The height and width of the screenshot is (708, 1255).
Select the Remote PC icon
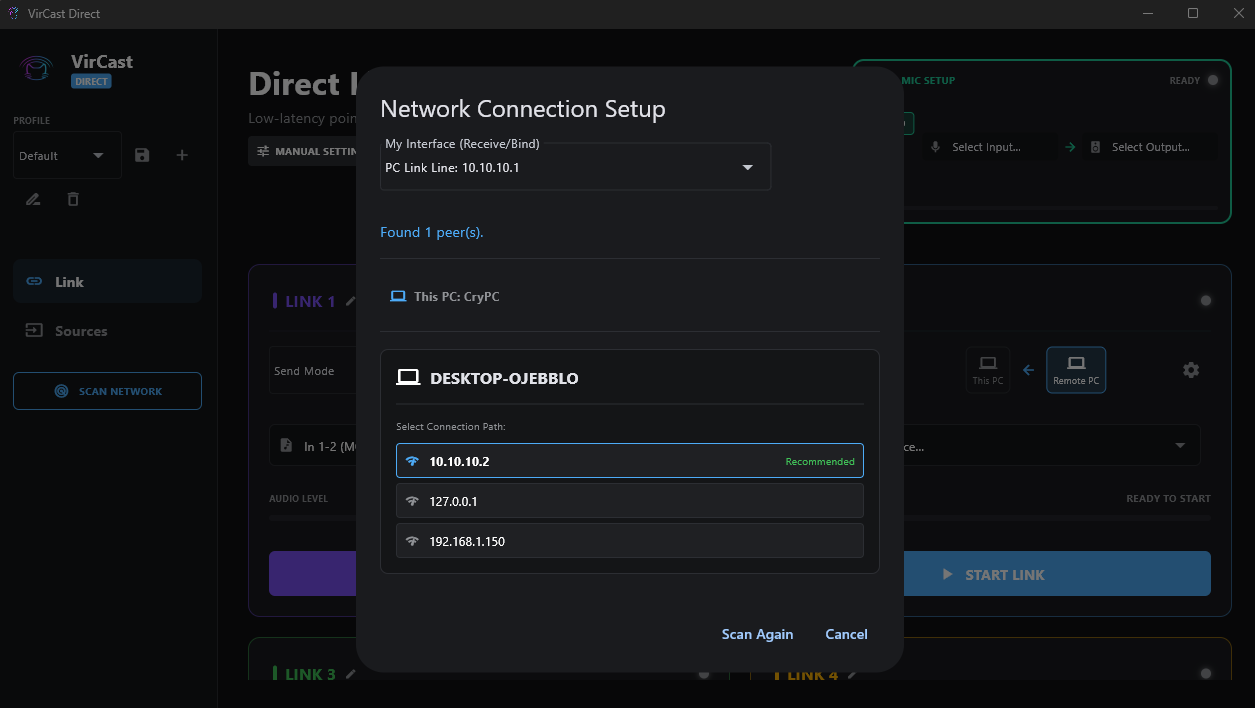point(1075,369)
